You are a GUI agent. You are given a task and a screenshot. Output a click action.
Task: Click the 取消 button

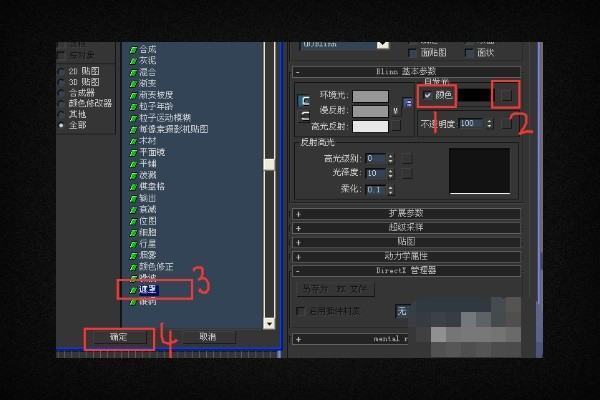pyautogui.click(x=207, y=338)
